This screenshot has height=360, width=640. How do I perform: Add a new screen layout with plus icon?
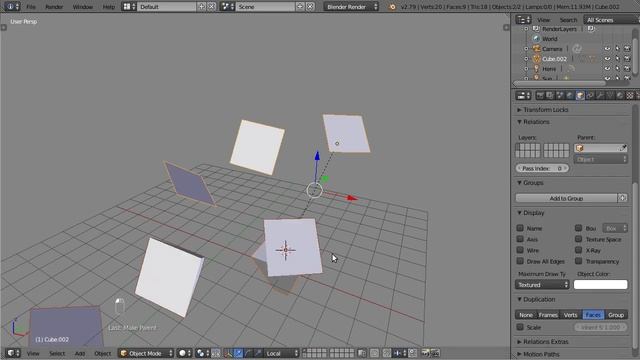point(202,7)
